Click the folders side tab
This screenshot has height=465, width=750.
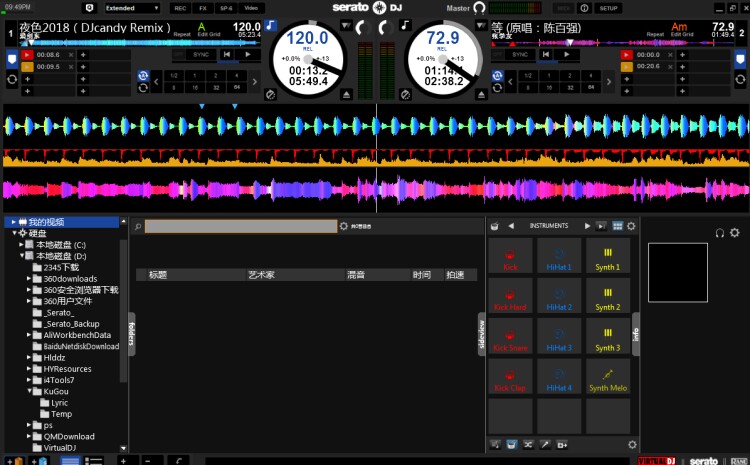pos(132,334)
